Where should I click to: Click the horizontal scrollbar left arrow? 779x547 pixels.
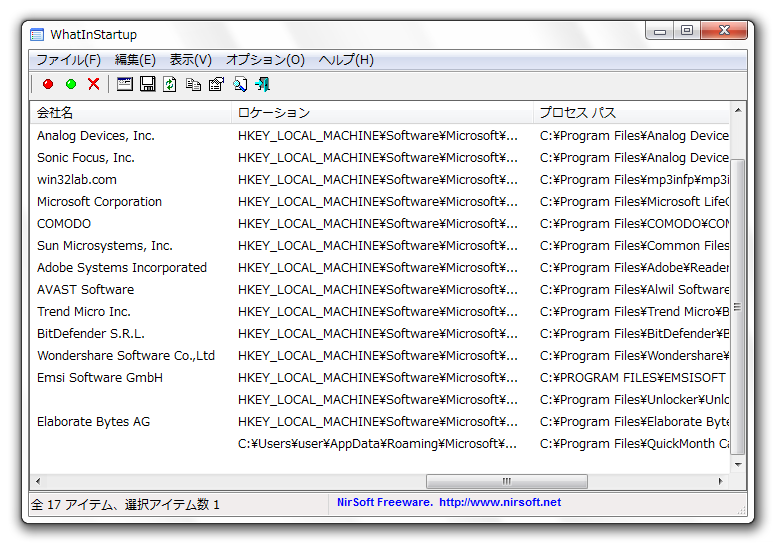click(38, 481)
